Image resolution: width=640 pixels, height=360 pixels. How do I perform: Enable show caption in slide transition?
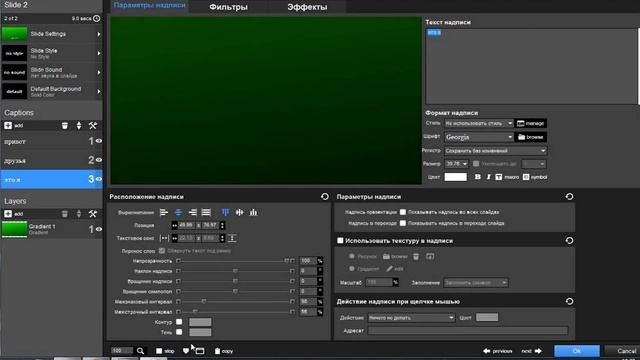(403, 223)
